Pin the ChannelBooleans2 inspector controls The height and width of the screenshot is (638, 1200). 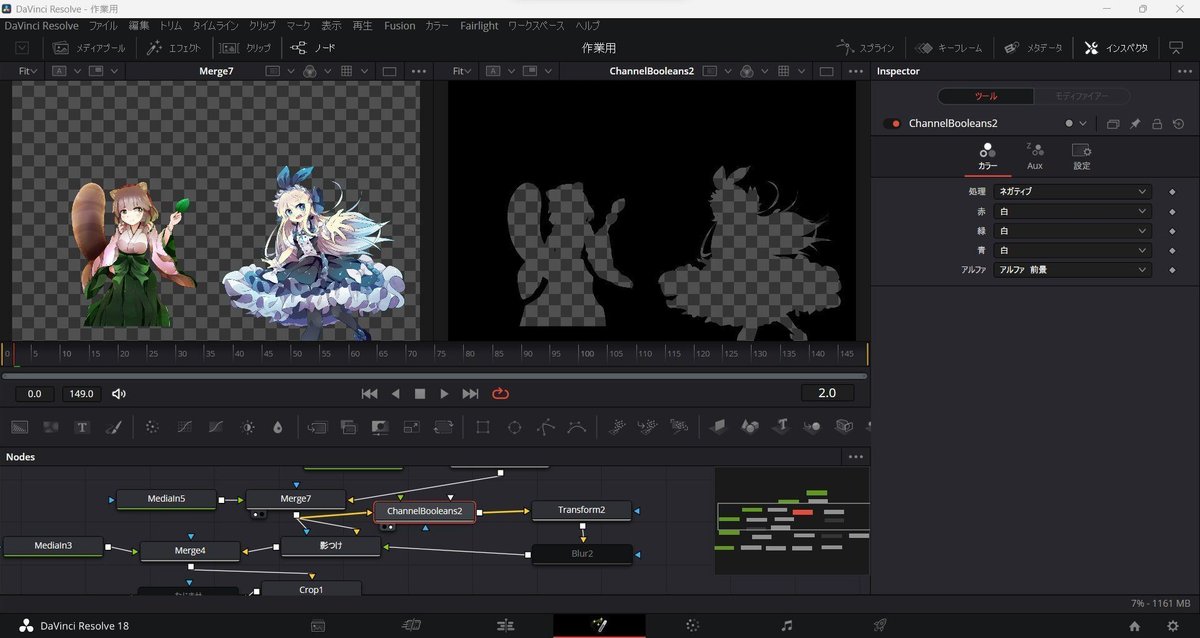pyautogui.click(x=1135, y=124)
